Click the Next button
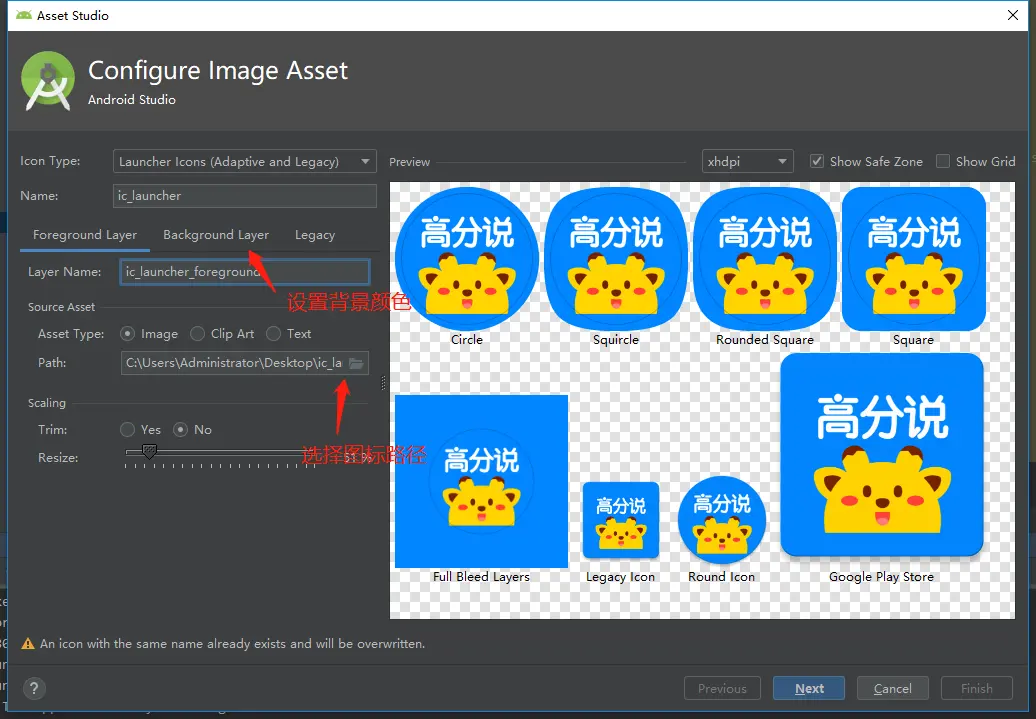The image size is (1036, 719). click(x=809, y=689)
